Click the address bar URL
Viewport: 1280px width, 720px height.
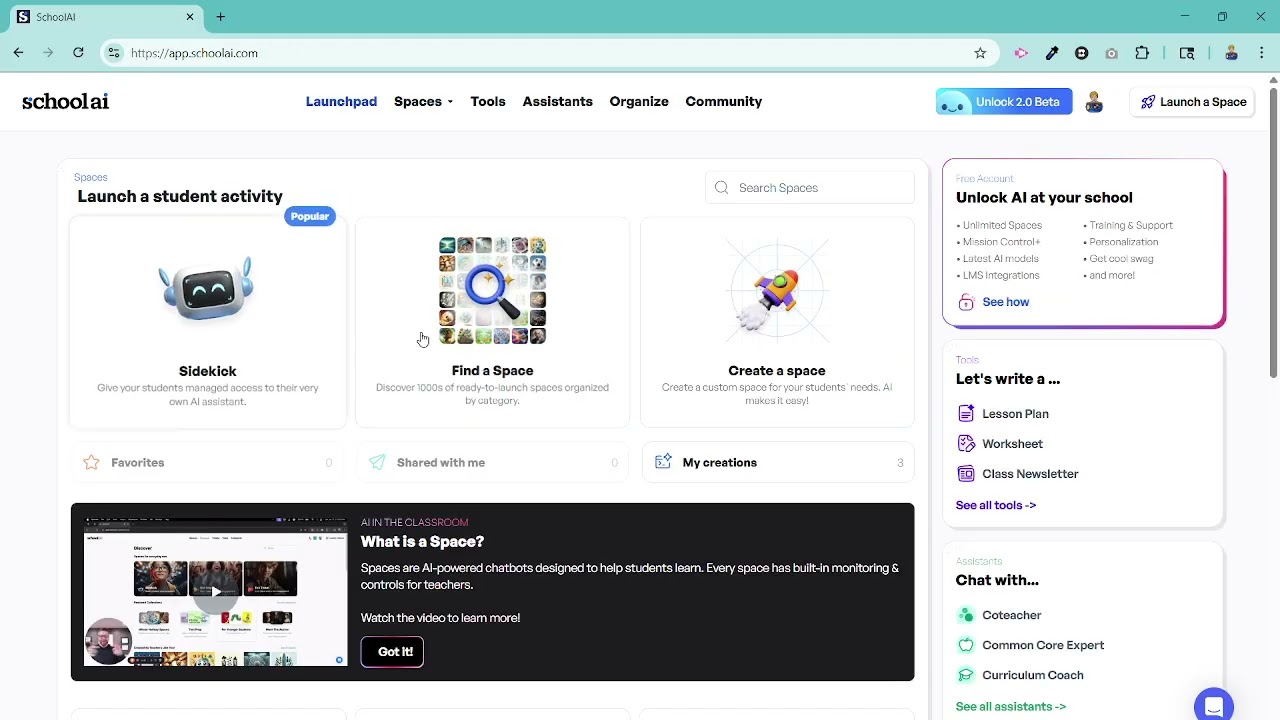point(194,53)
